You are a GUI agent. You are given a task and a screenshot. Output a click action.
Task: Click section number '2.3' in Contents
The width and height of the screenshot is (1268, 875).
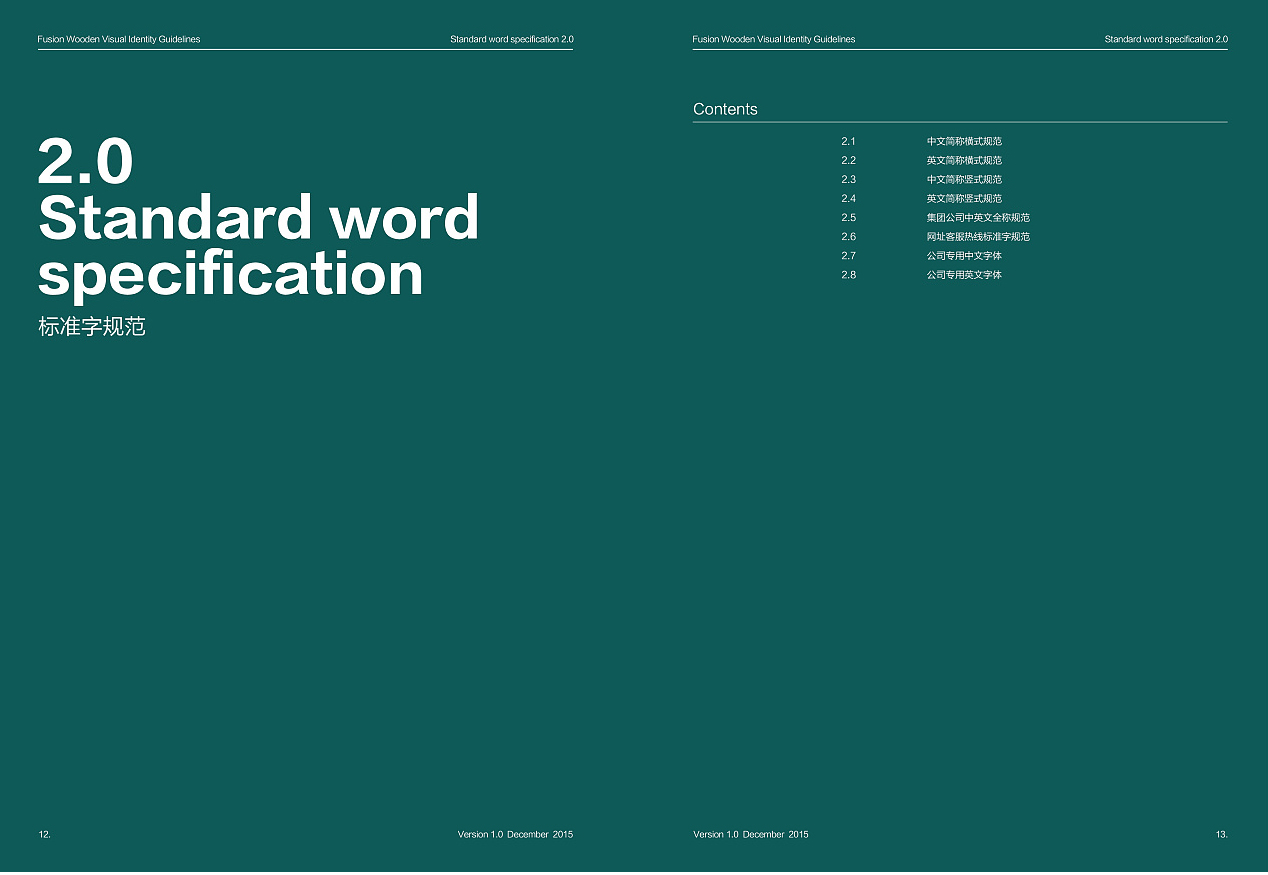[x=848, y=179]
